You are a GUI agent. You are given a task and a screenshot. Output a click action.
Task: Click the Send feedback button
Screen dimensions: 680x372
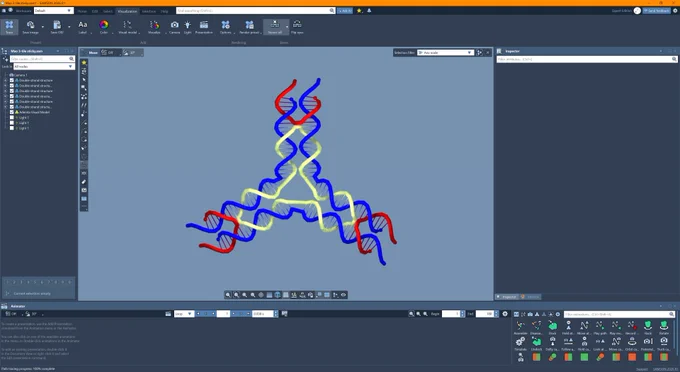657,10
